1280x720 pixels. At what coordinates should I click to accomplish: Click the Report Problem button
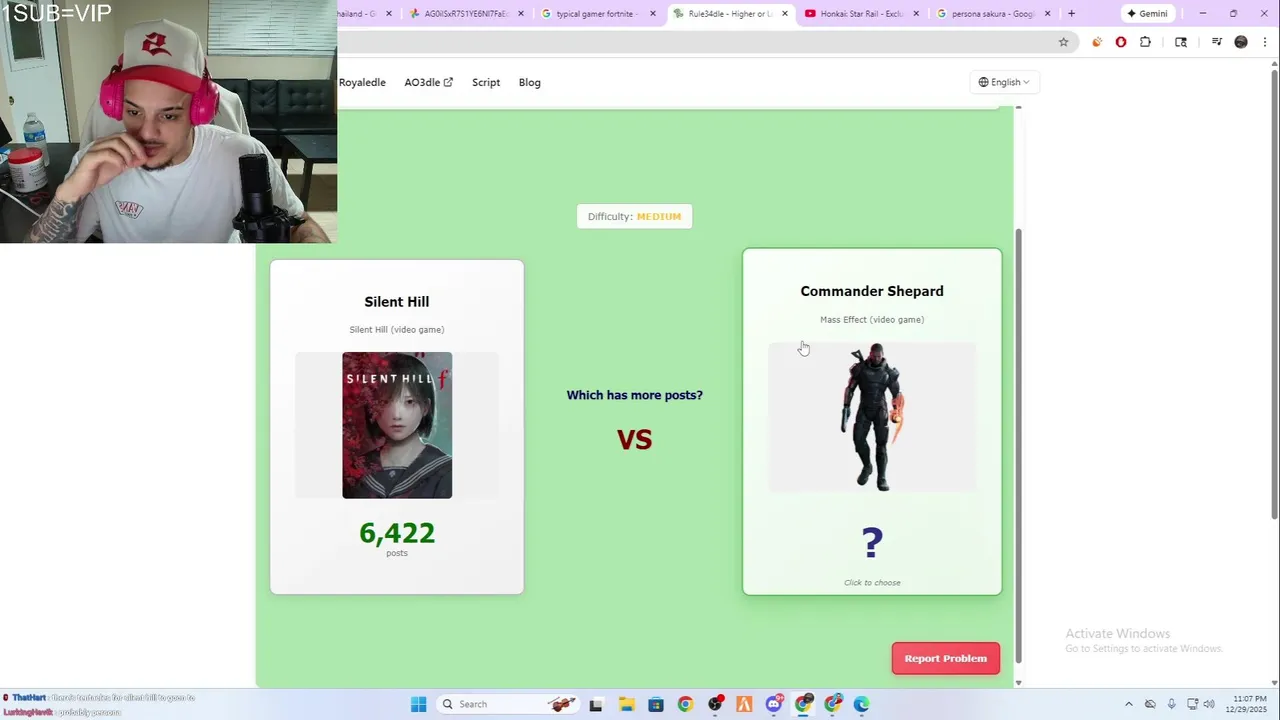coord(946,658)
